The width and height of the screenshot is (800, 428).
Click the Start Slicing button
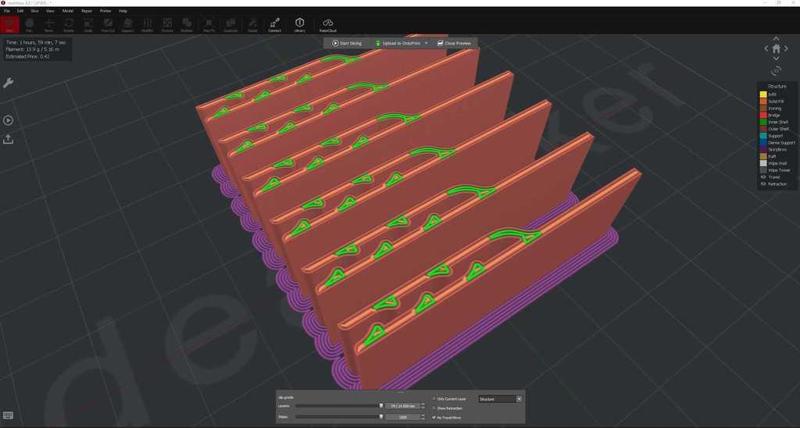[347, 43]
